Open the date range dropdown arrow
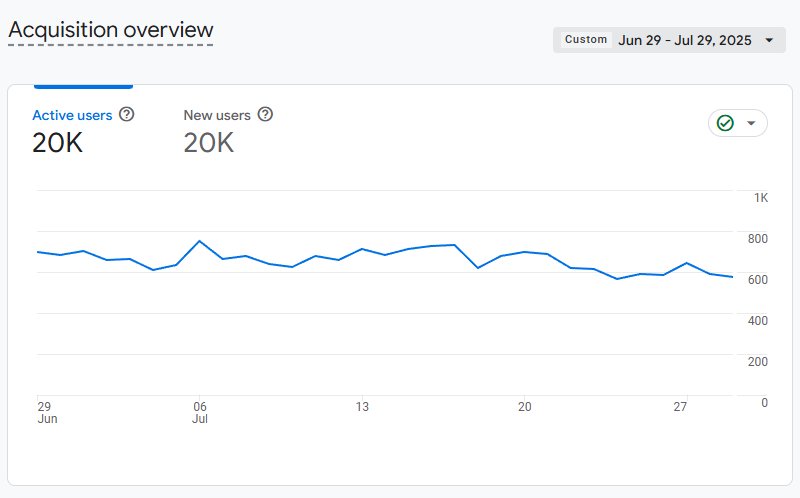 click(x=768, y=40)
